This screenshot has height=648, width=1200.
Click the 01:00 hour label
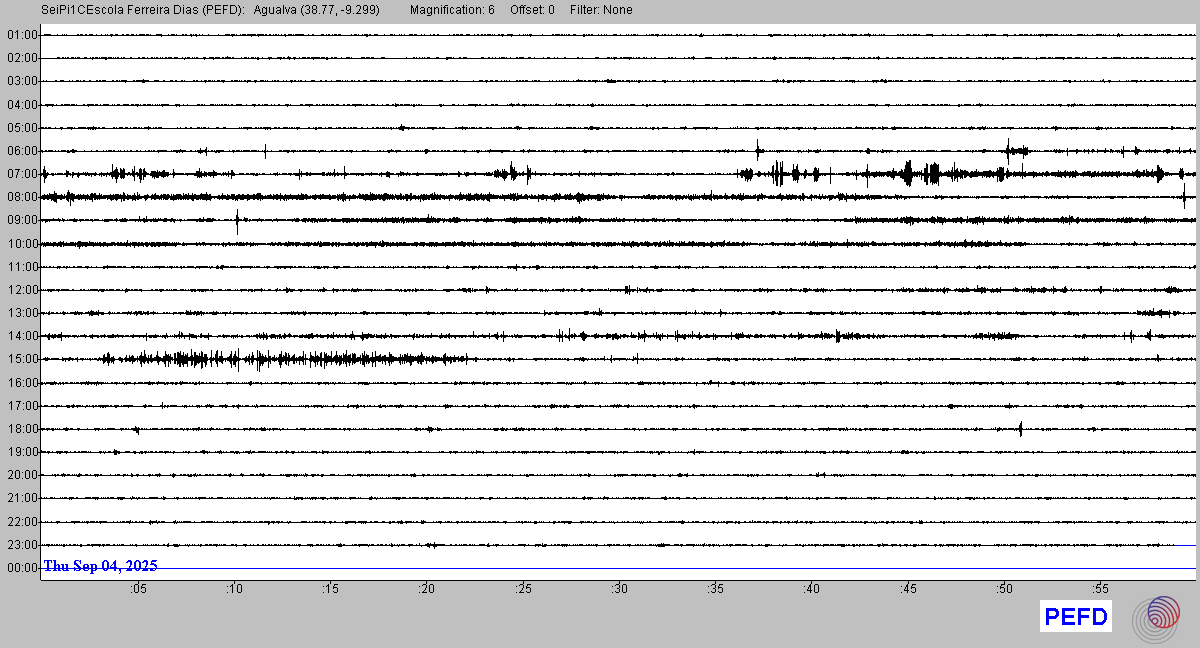(x=22, y=35)
